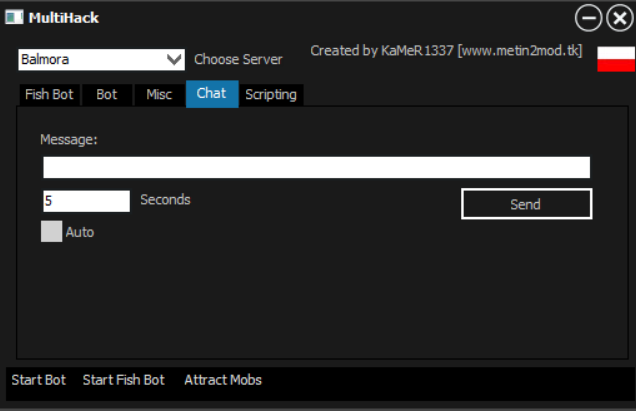
Task: Click Start Bot in bottom bar
Action: (39, 380)
